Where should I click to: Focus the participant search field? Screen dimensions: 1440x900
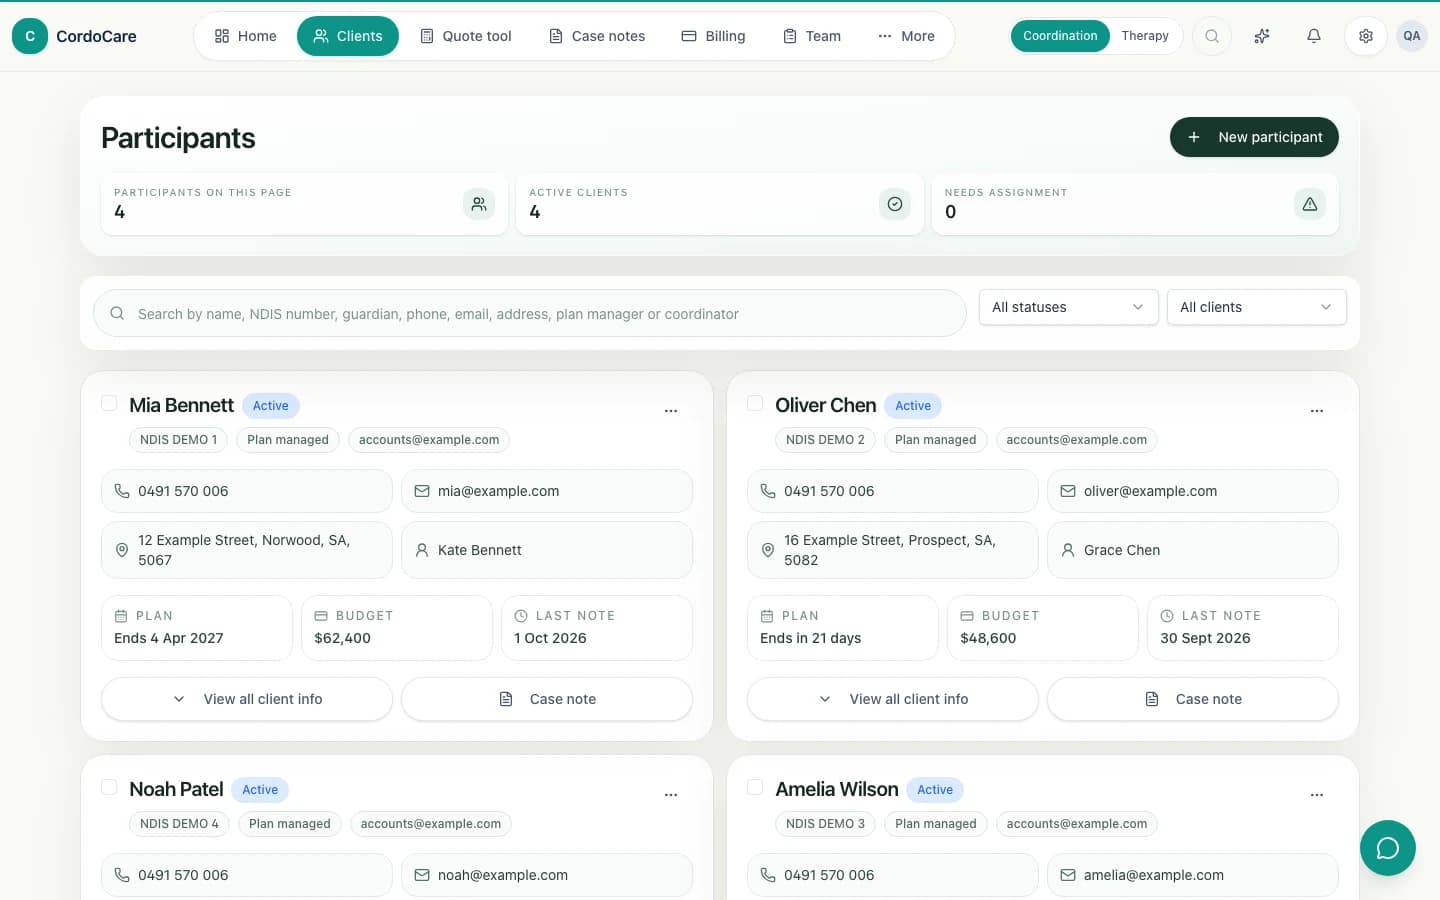(530, 314)
